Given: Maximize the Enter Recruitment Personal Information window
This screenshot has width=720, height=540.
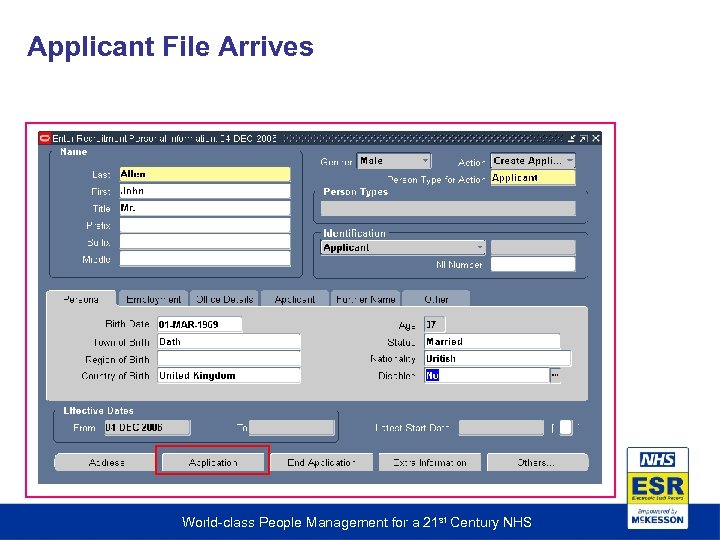Looking at the screenshot, I should [584, 138].
